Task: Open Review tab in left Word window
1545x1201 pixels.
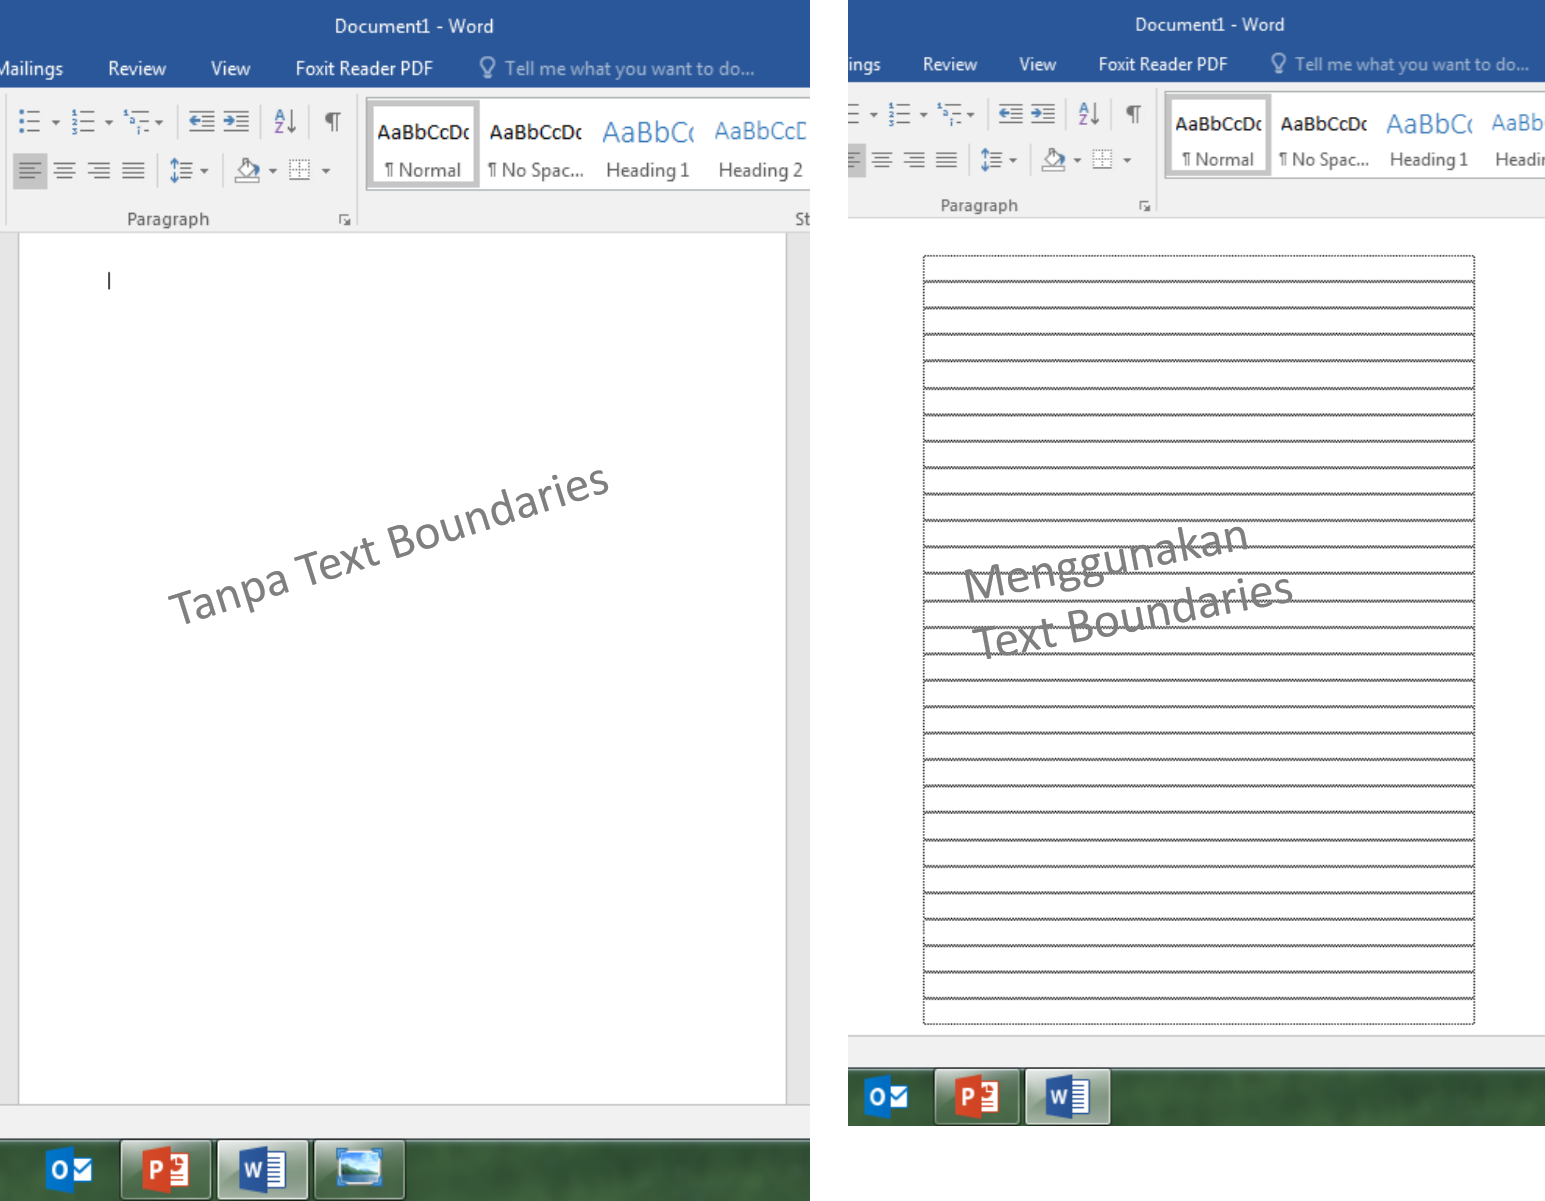Action: click(137, 68)
